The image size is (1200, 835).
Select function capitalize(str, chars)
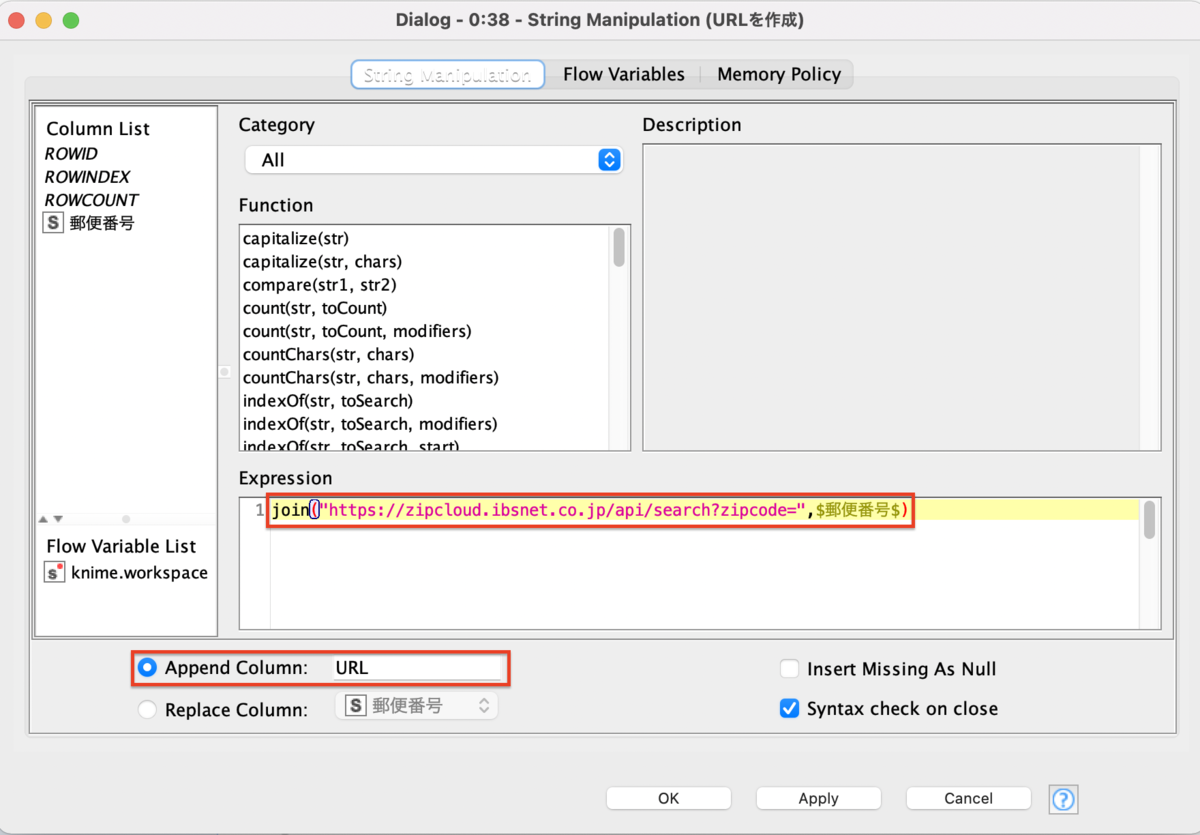tap(322, 262)
